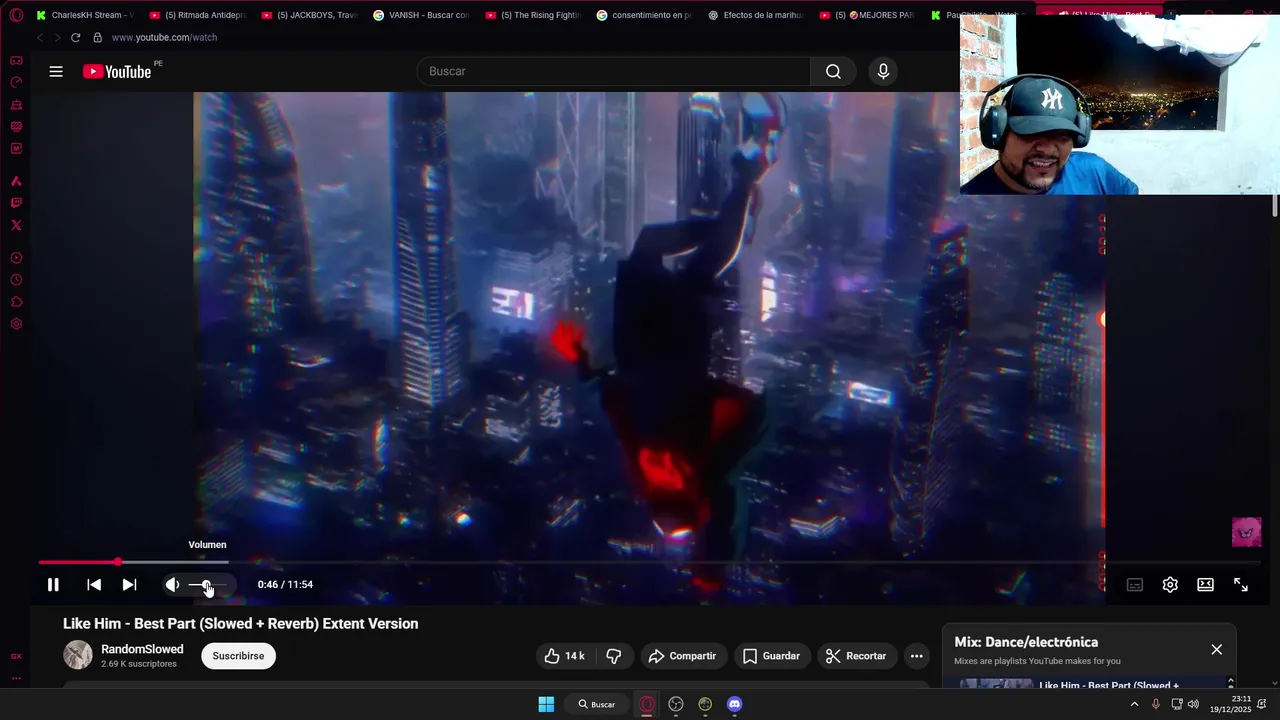Open GX Corner gamepad sidebar icon
The height and width of the screenshot is (720, 1280).
tap(16, 61)
